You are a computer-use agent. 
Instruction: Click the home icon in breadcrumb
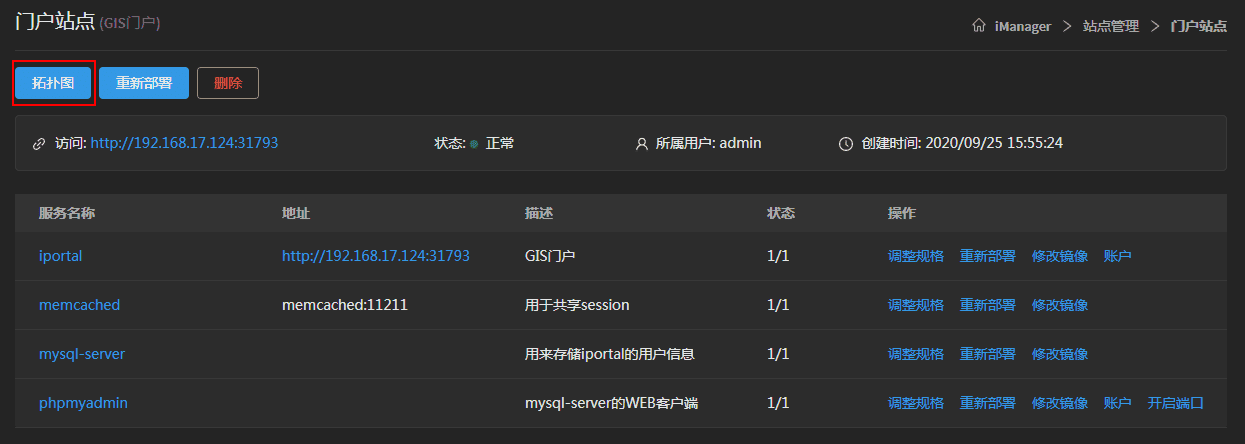pos(979,26)
